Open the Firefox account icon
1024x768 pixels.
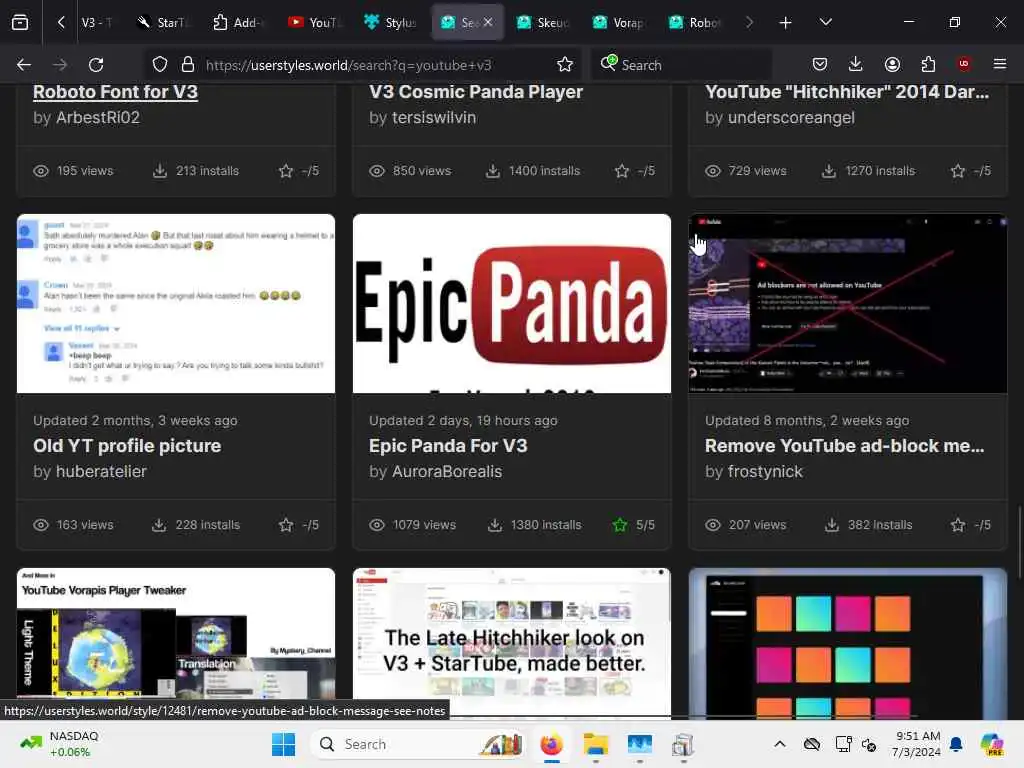click(892, 64)
